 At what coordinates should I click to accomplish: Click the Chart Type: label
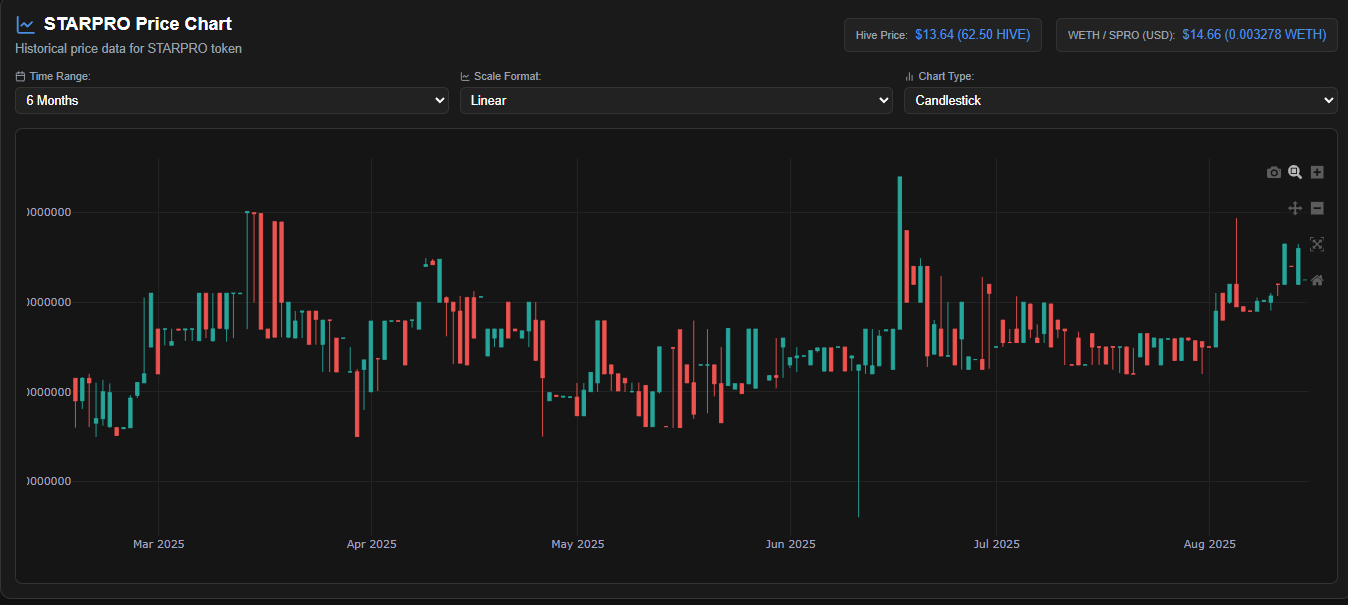tap(946, 76)
